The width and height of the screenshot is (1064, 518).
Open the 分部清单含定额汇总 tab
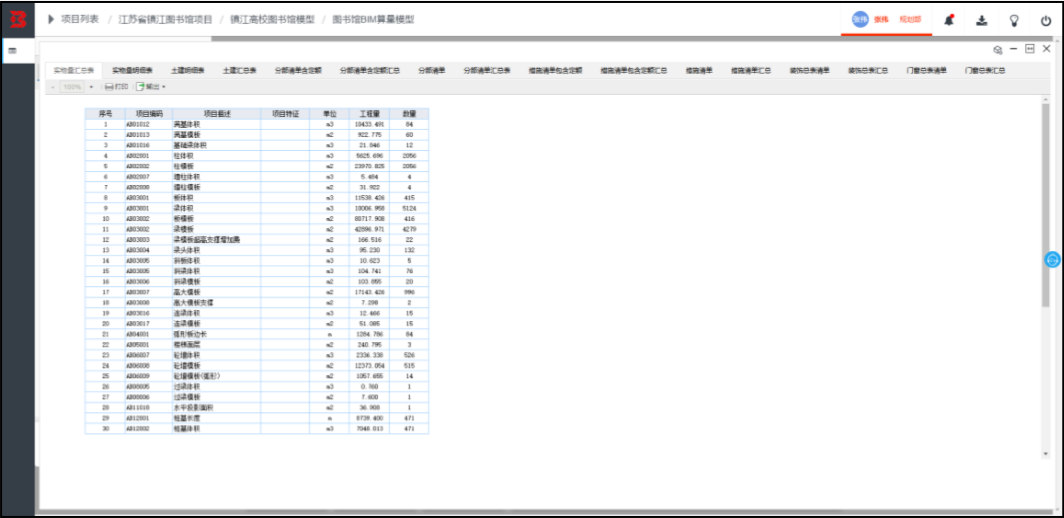point(370,70)
